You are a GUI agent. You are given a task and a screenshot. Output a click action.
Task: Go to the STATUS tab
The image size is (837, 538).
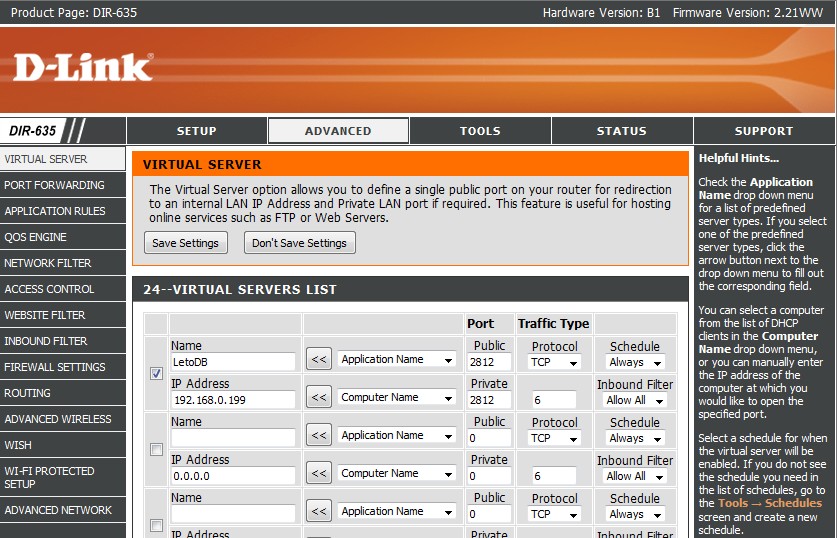[x=621, y=131]
